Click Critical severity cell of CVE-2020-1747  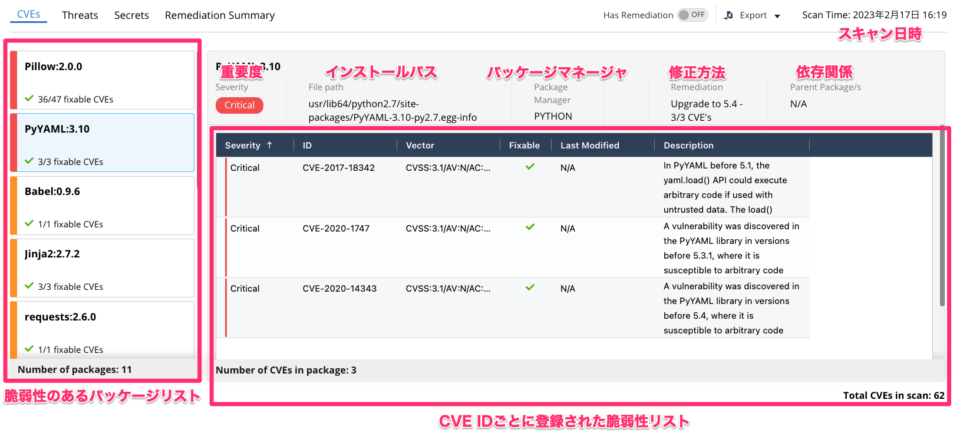(245, 228)
